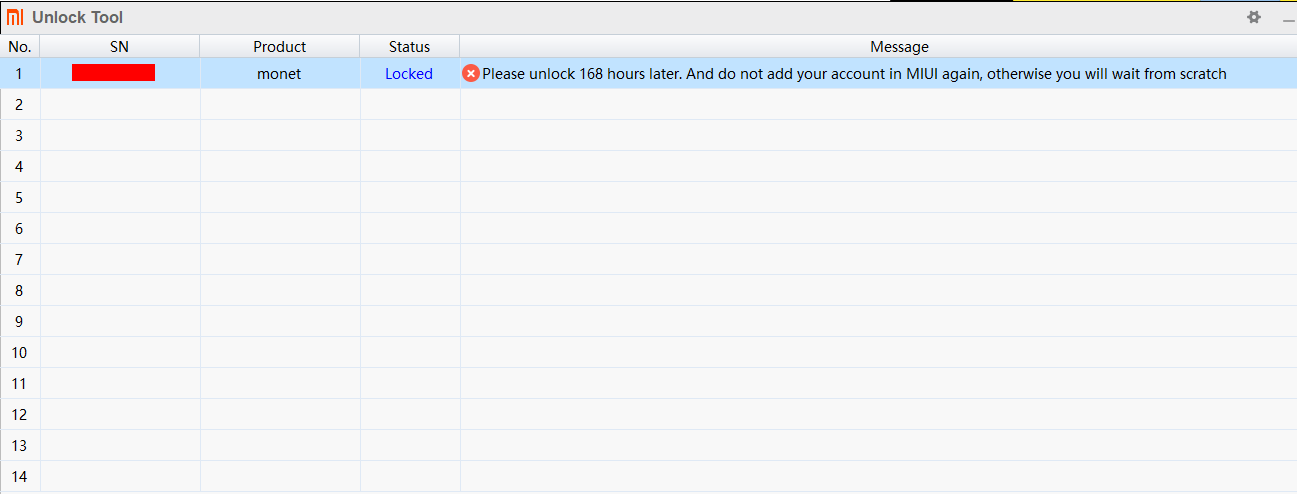Sort by the No. column header
The image size is (1297, 494).
(20, 46)
